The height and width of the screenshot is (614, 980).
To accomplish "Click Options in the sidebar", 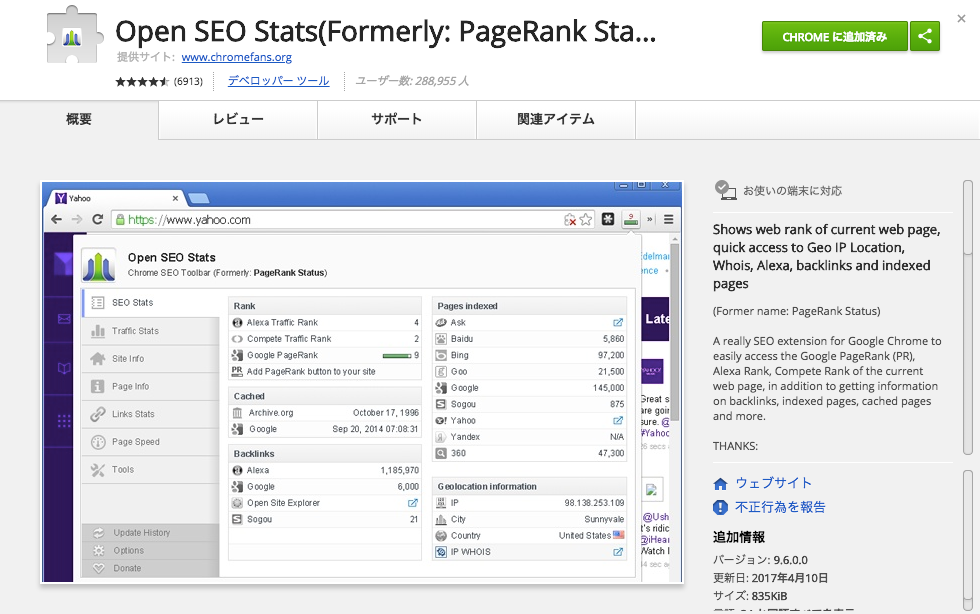I will [x=151, y=550].
